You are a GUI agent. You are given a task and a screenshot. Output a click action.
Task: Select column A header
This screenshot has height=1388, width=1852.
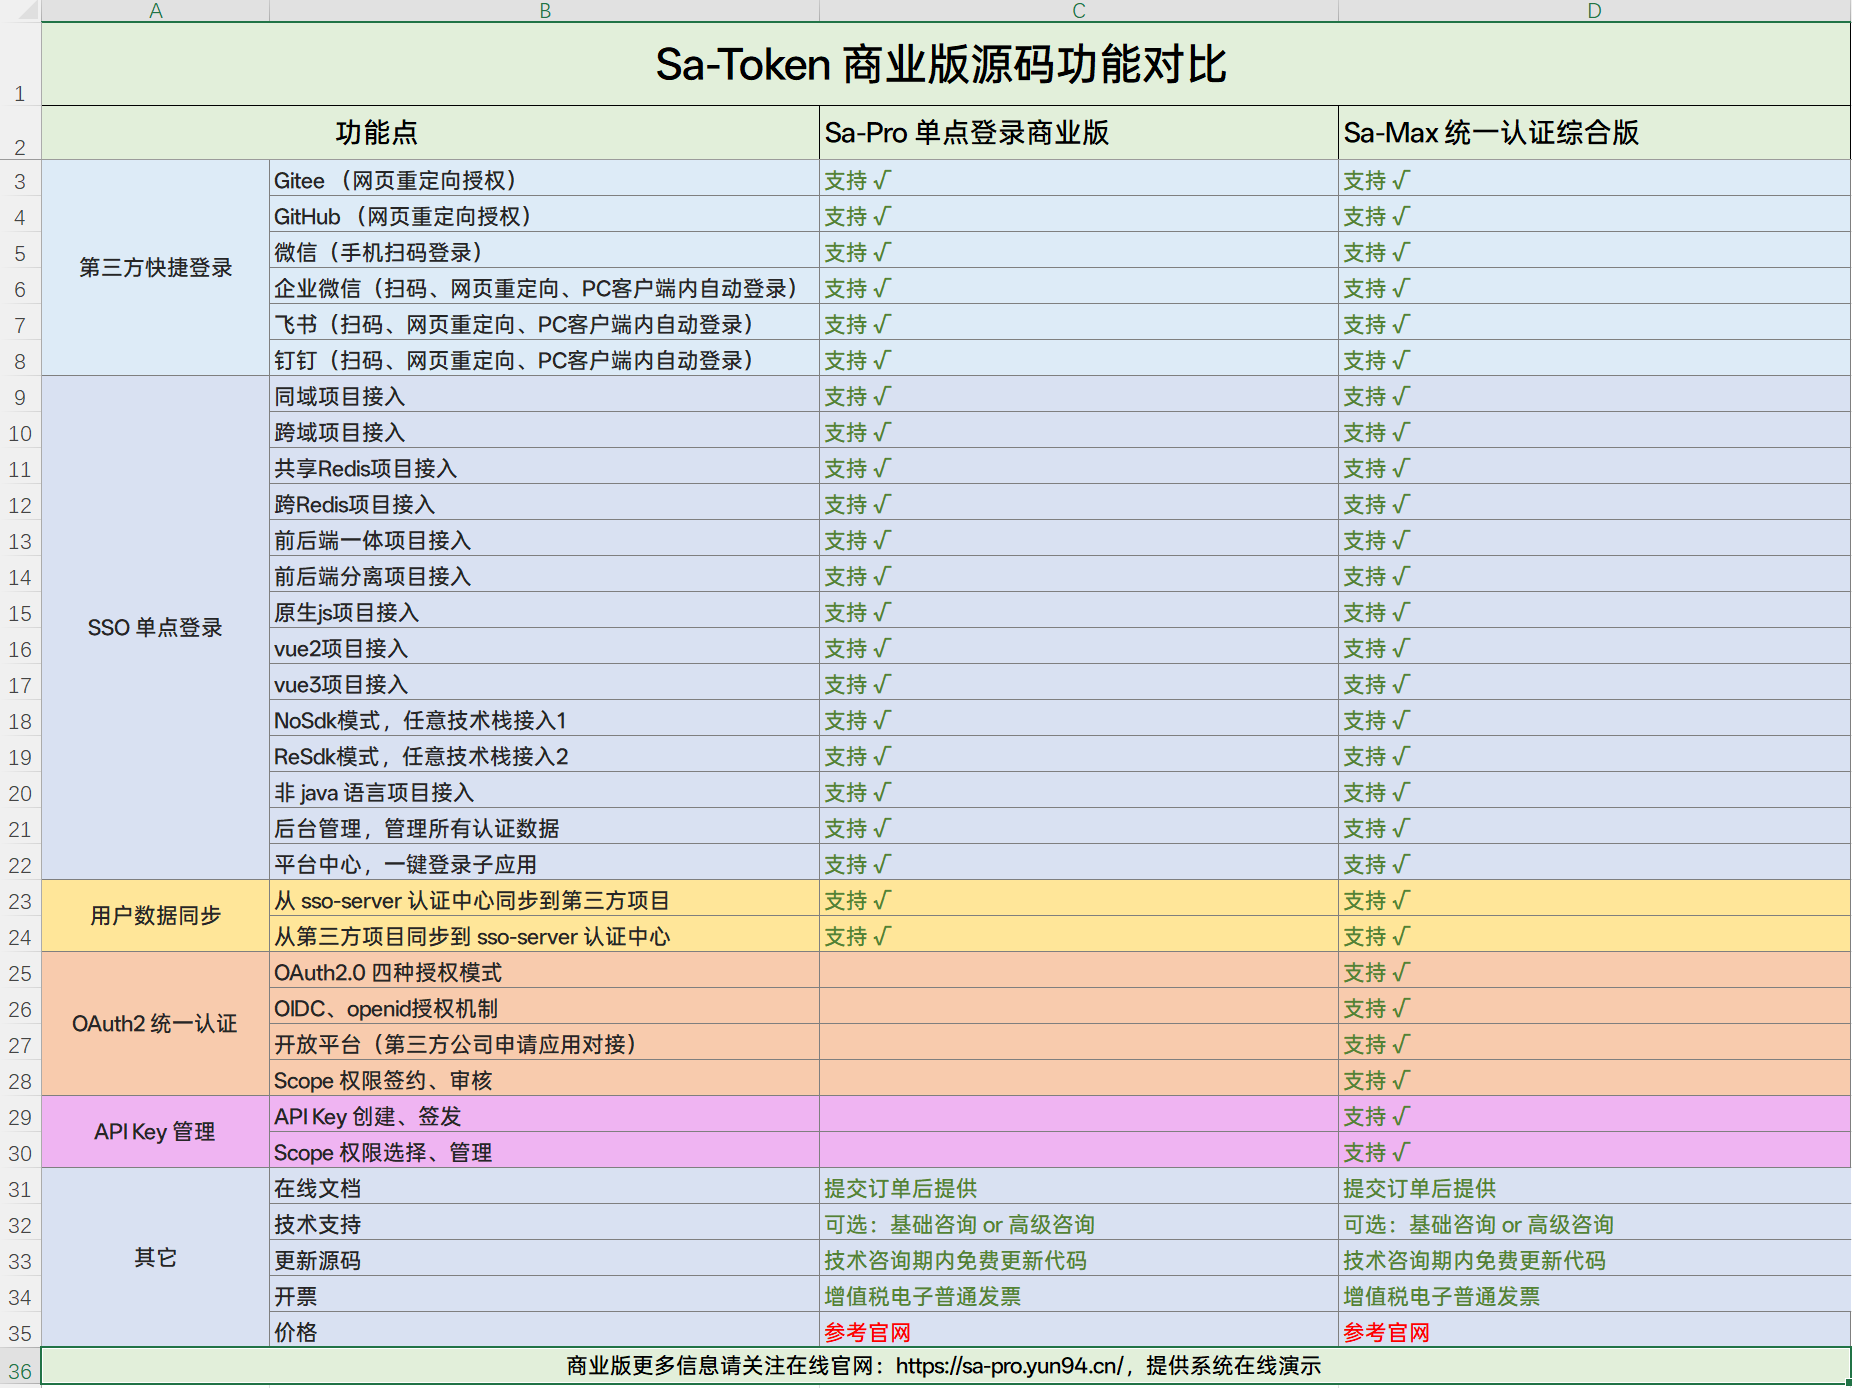(155, 11)
